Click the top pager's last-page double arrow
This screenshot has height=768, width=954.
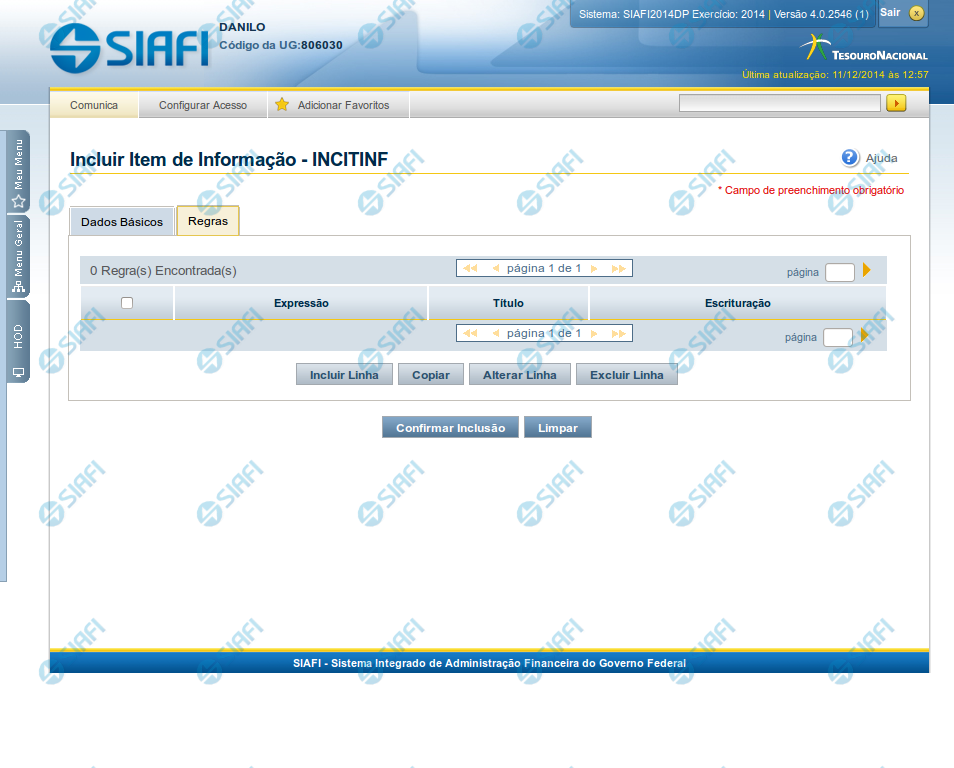(618, 268)
